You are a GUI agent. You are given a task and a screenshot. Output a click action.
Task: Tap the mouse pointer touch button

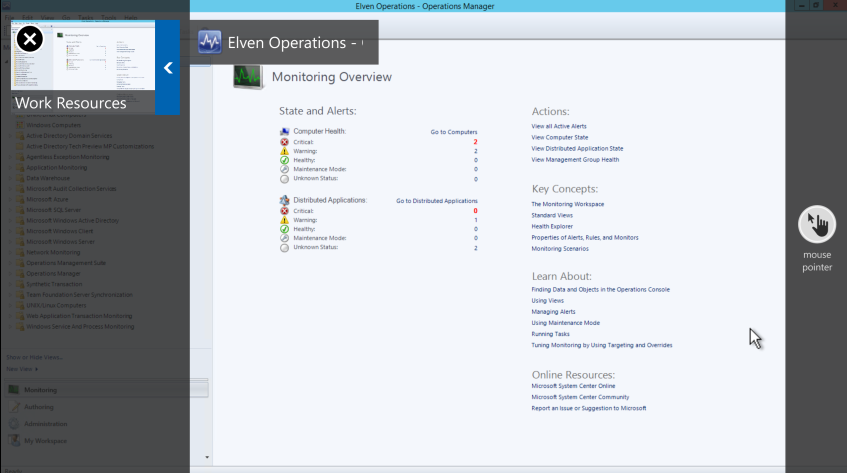tap(817, 224)
